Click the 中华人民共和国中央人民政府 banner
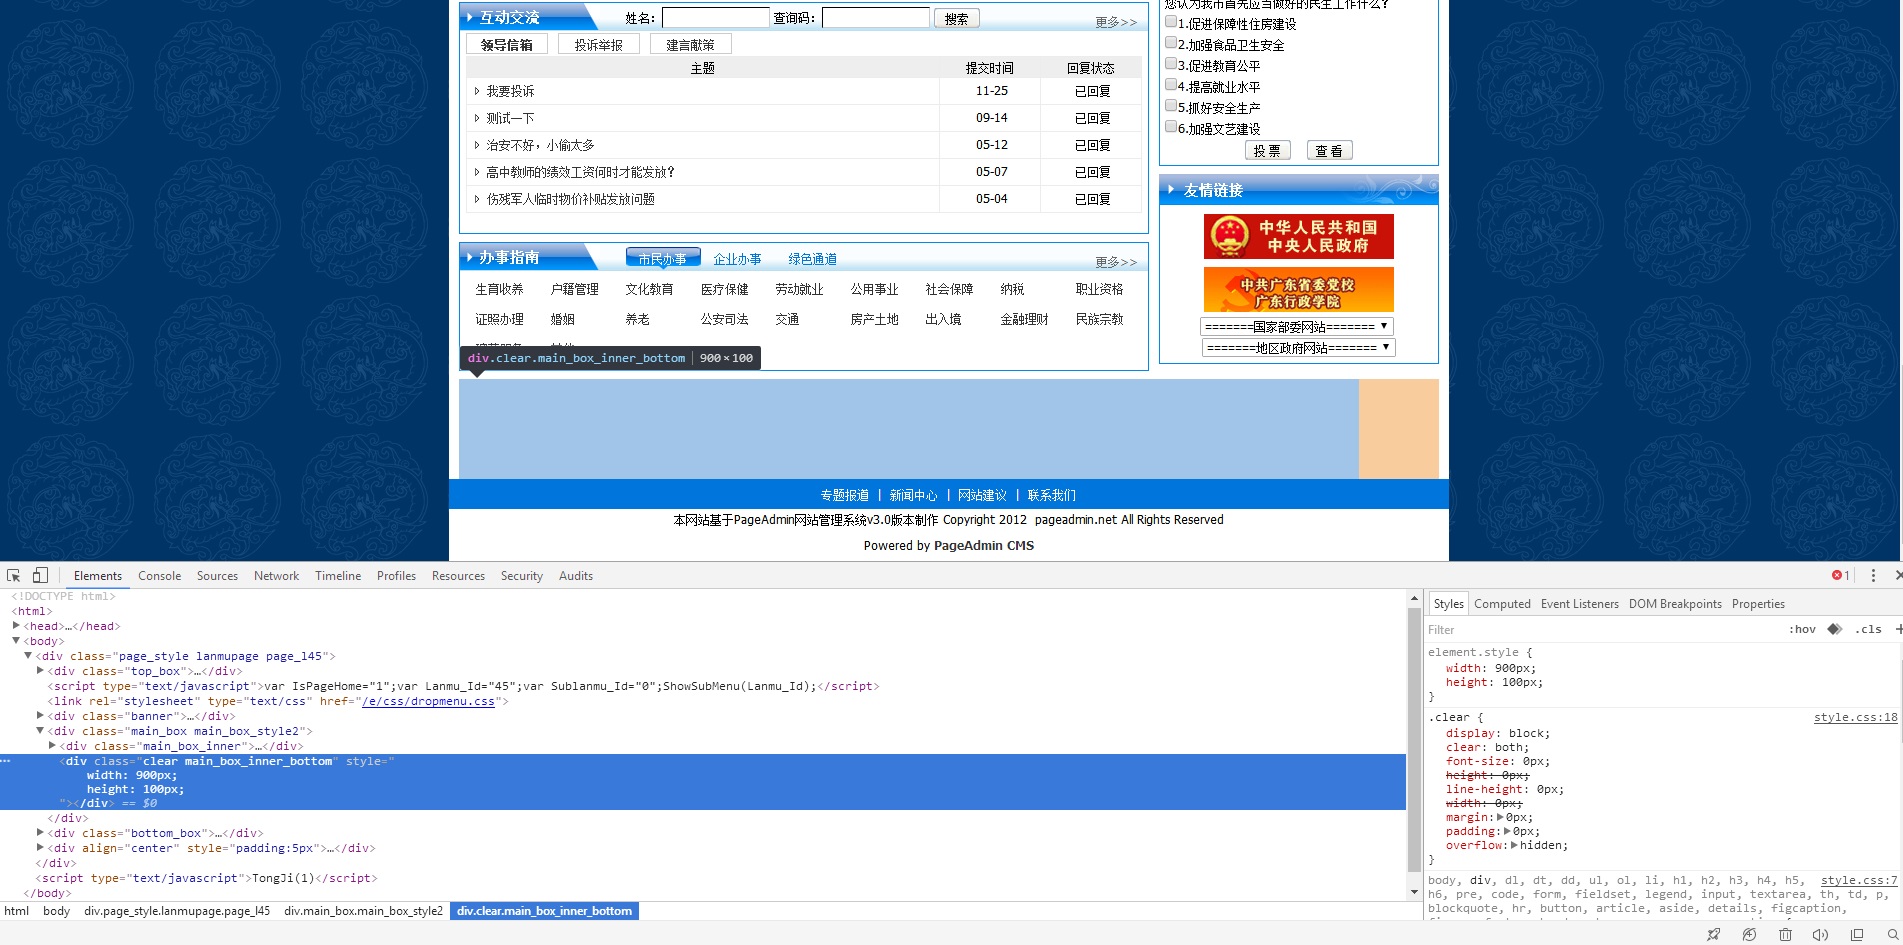This screenshot has height=945, width=1903. pos(1298,237)
